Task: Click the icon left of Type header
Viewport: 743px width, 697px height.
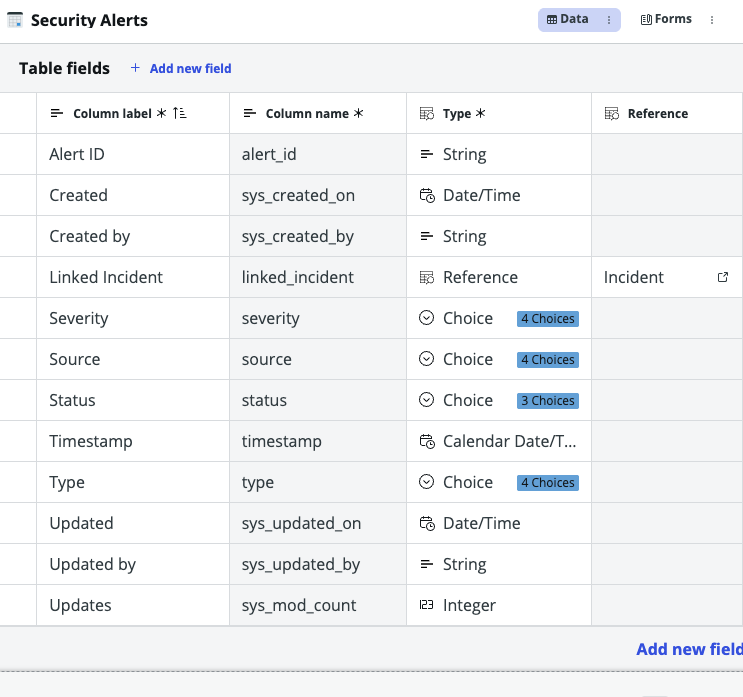Action: pyautogui.click(x=426, y=114)
